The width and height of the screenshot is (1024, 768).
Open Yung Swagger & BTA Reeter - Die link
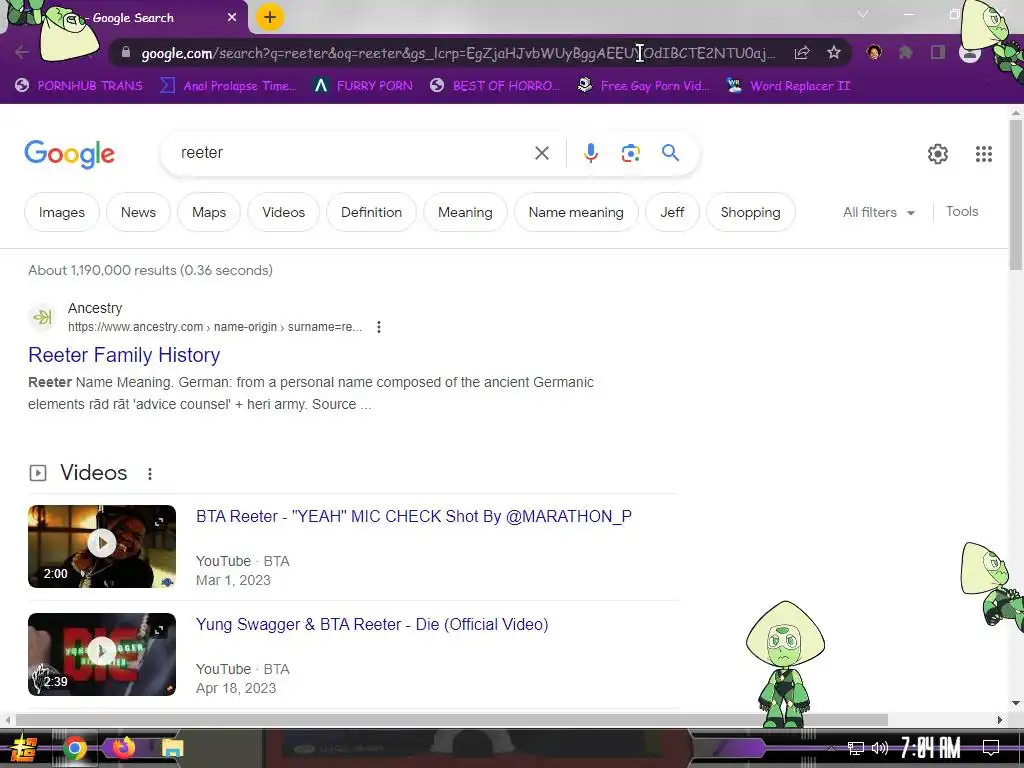(x=372, y=624)
